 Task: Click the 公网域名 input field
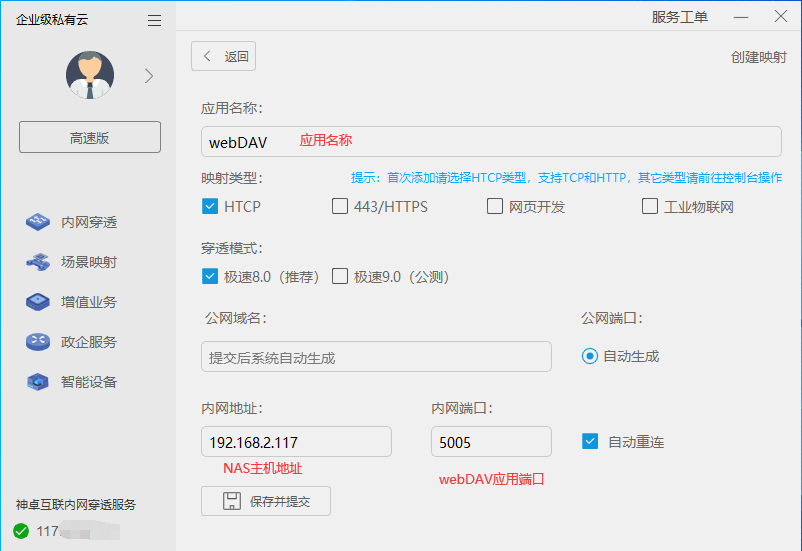pos(376,357)
